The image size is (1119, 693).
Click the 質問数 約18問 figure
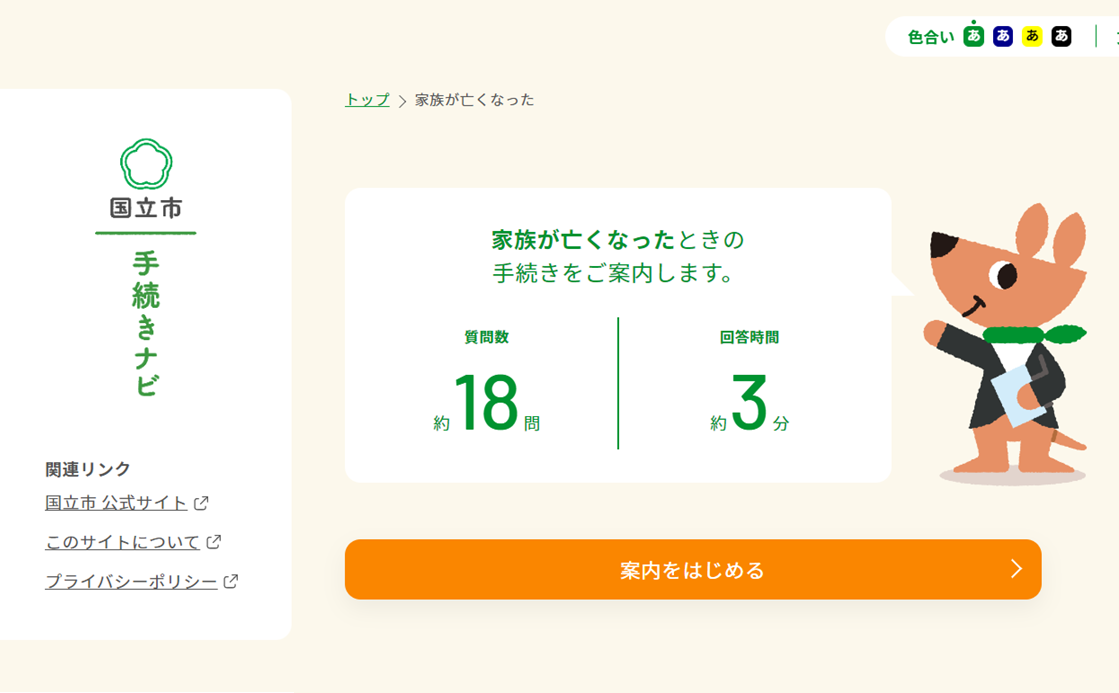coord(487,402)
